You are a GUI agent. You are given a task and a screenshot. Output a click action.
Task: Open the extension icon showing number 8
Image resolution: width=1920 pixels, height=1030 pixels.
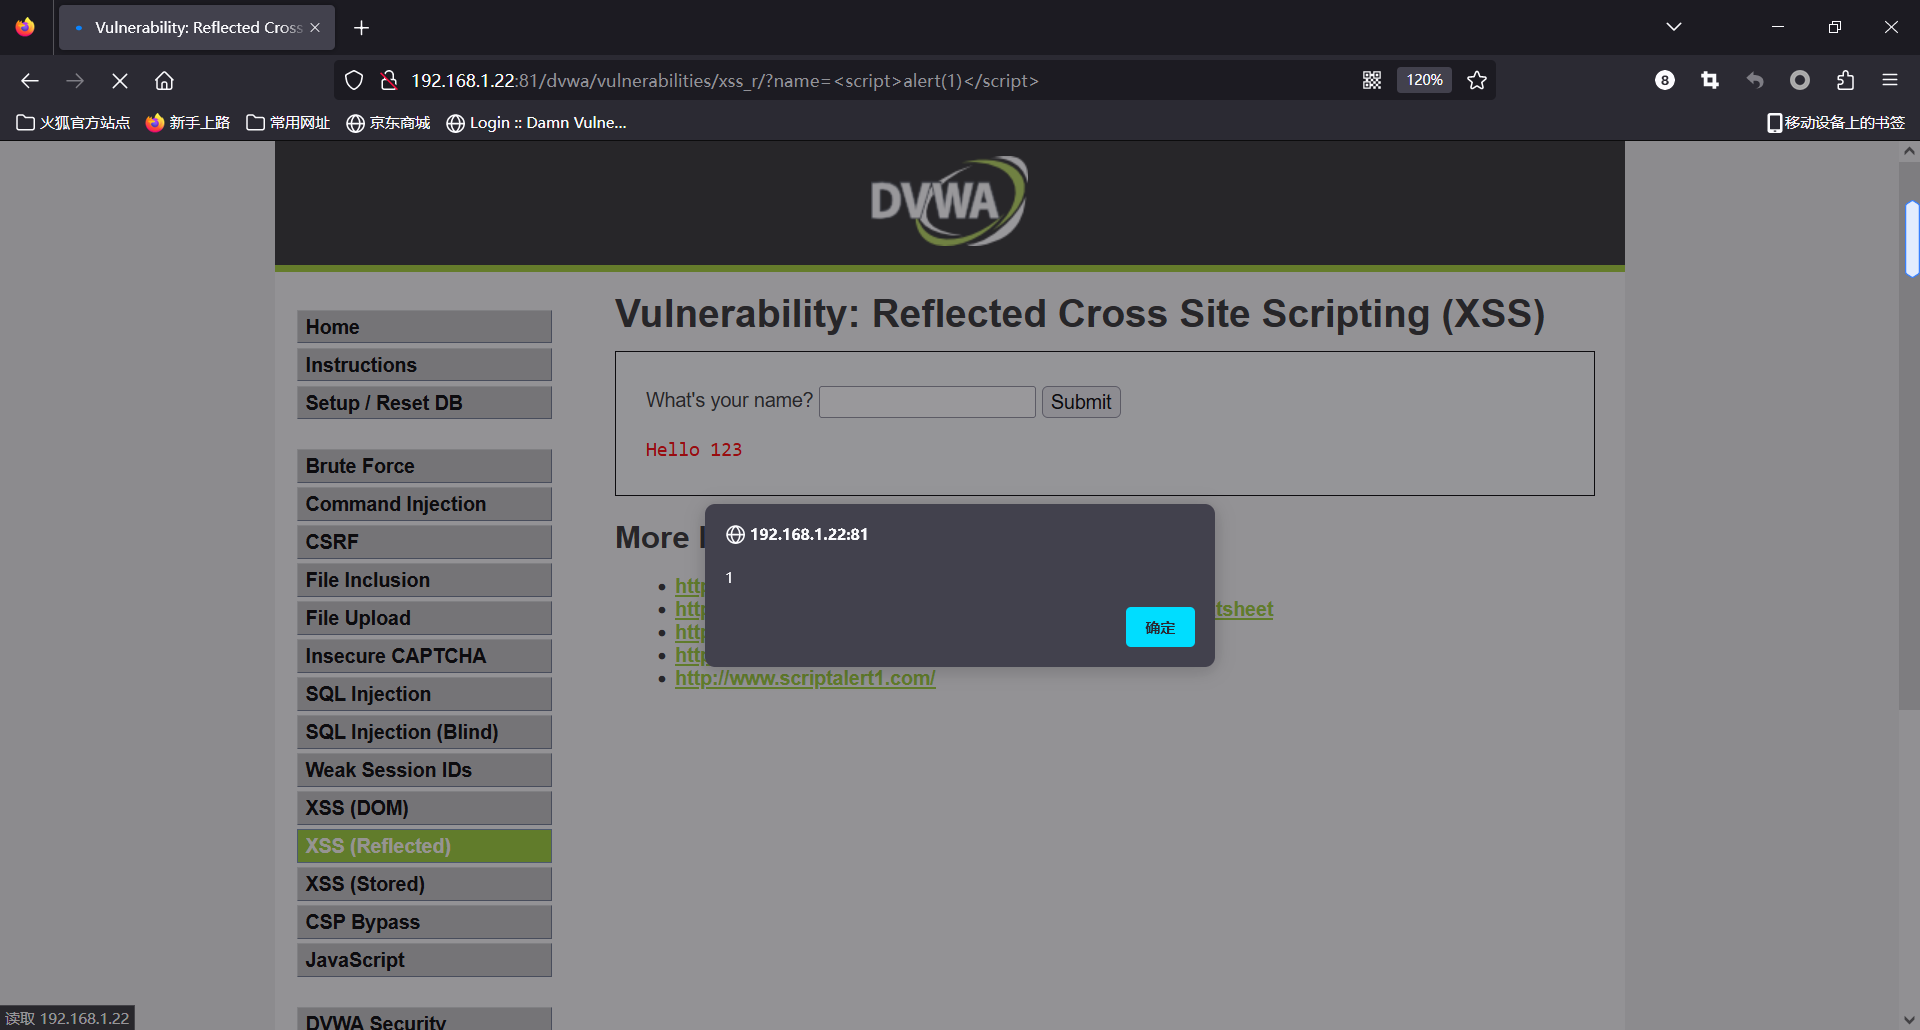click(1665, 81)
